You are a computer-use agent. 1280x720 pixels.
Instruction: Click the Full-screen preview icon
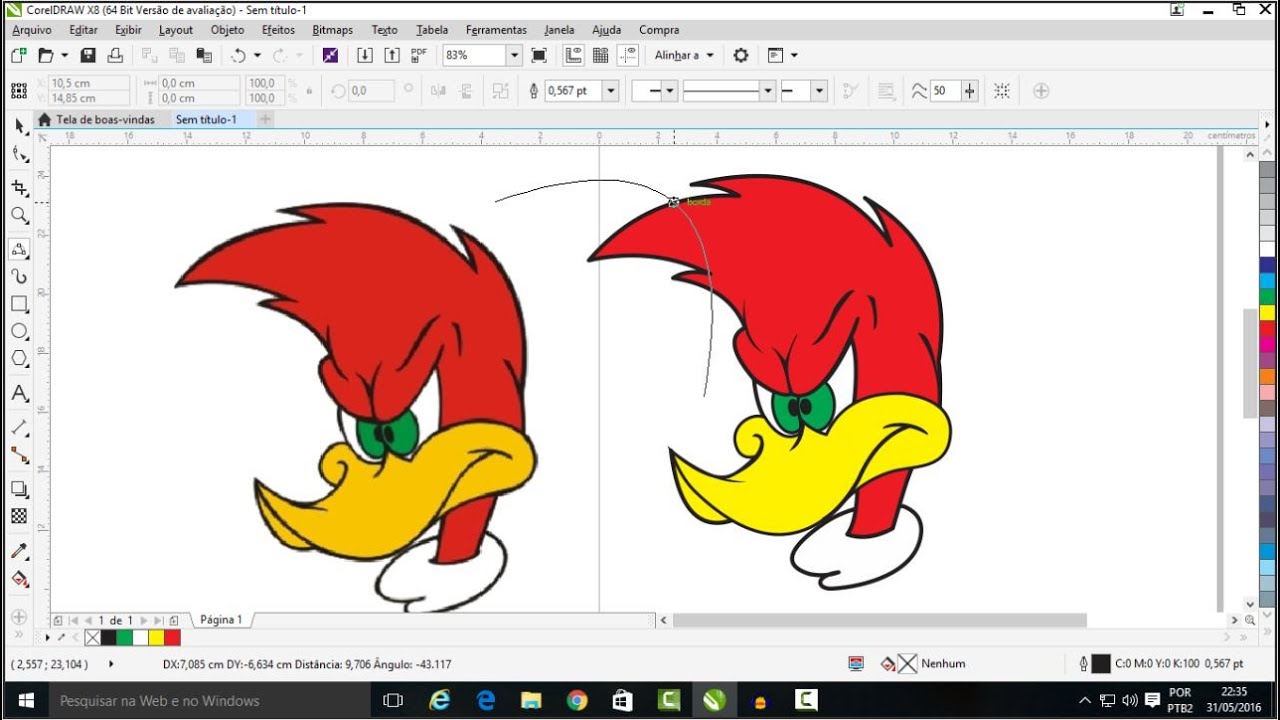pyautogui.click(x=539, y=56)
